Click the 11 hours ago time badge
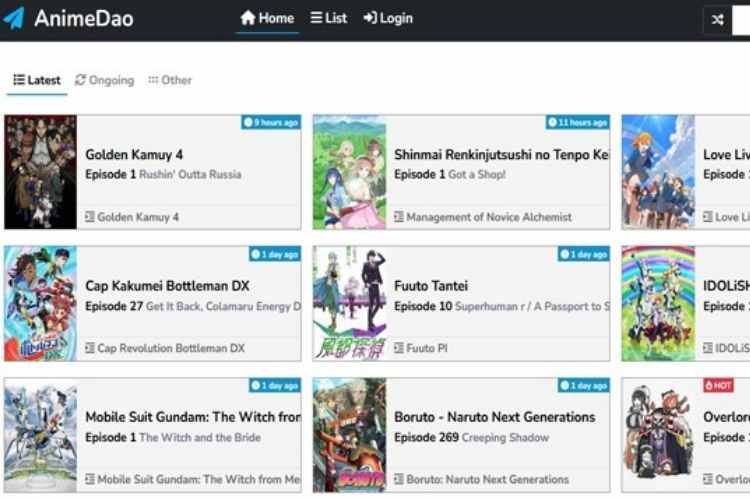This screenshot has width=750, height=500. (x=577, y=122)
